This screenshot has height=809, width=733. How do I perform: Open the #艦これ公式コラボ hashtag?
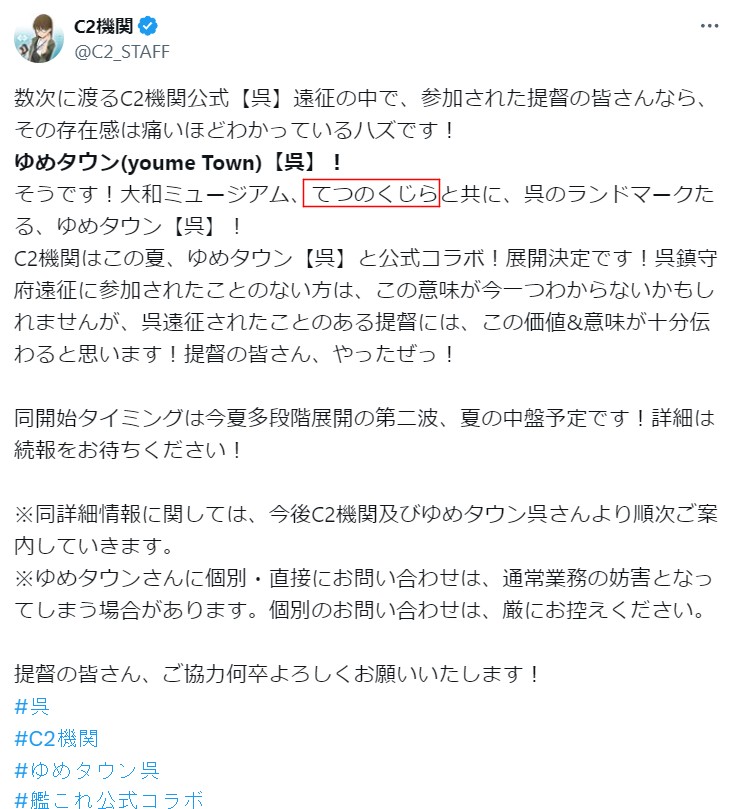pos(109,800)
